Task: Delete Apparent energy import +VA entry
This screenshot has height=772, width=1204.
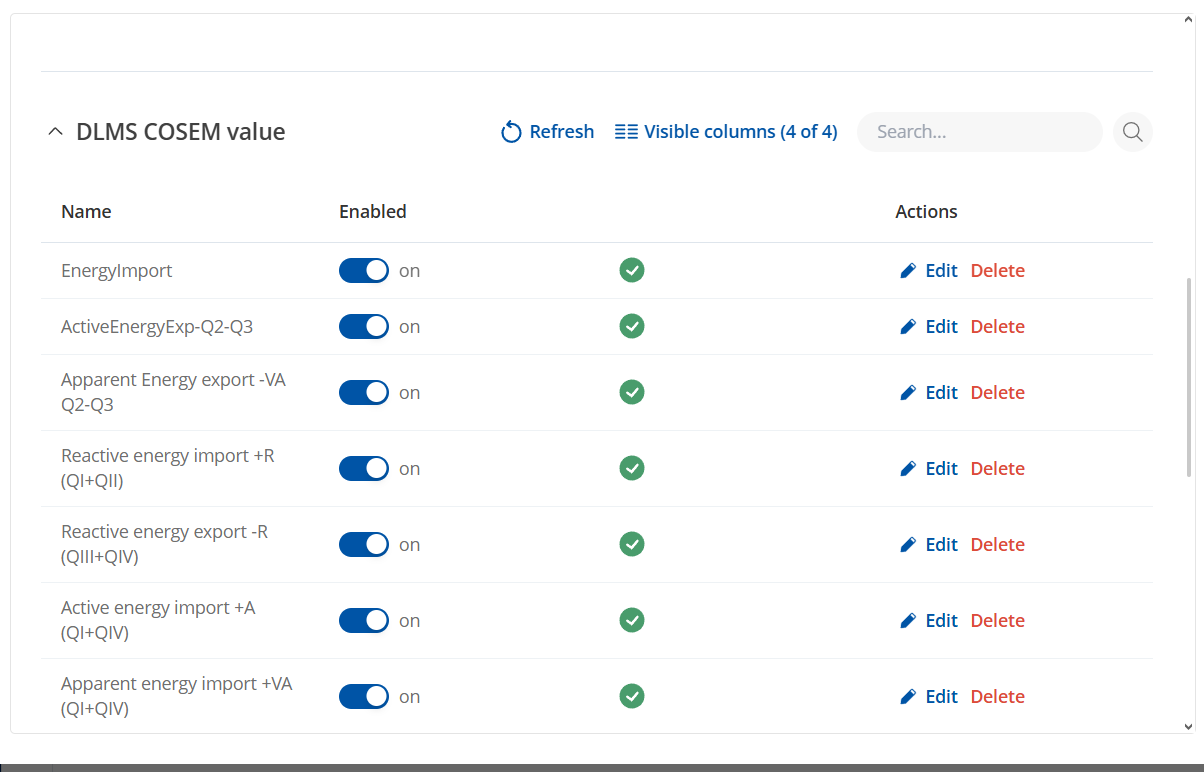Action: coord(998,697)
